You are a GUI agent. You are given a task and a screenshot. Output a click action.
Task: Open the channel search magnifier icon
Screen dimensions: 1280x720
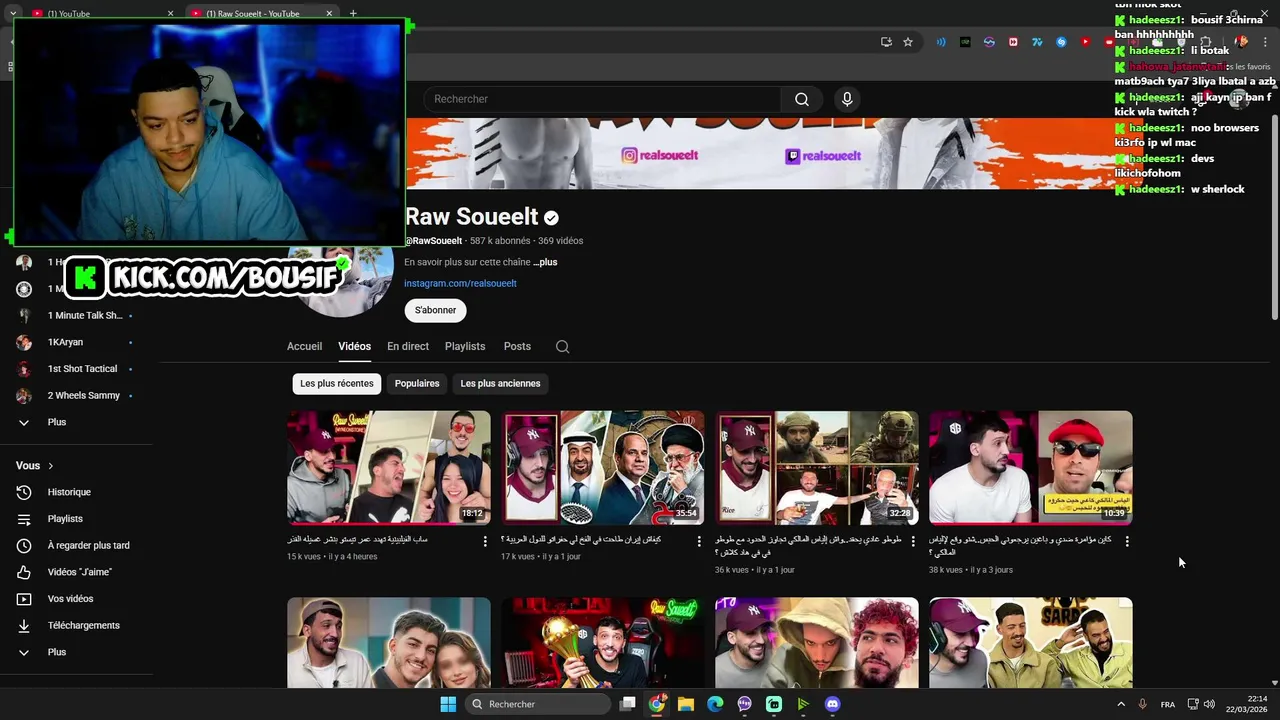coord(562,346)
